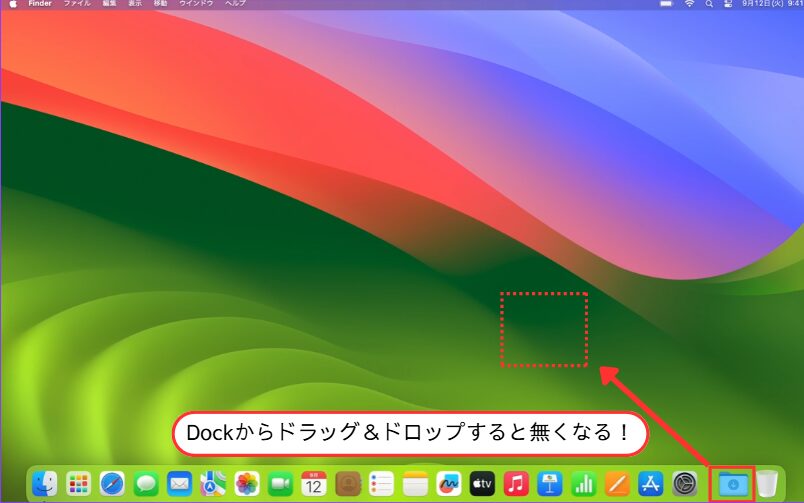Launch the App Store

coord(651,484)
